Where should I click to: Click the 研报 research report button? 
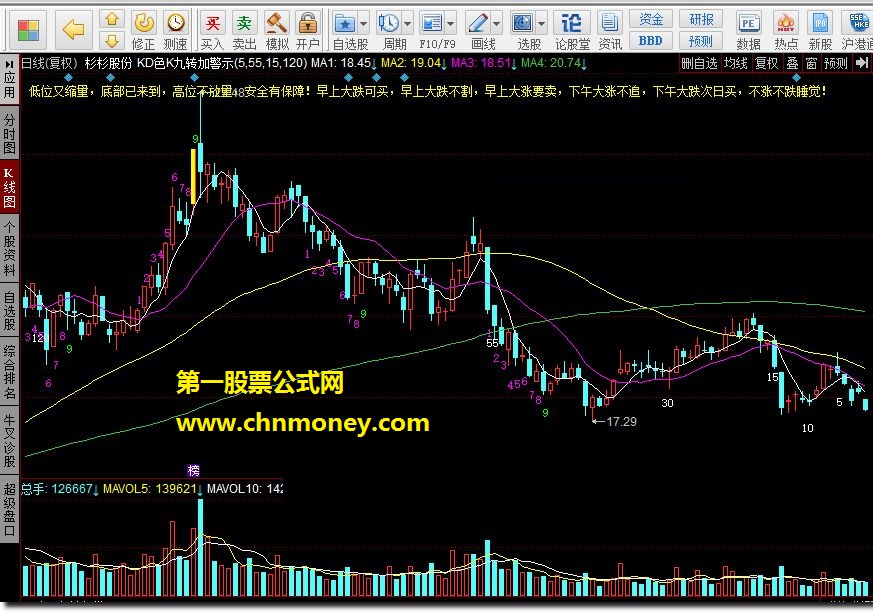point(701,19)
